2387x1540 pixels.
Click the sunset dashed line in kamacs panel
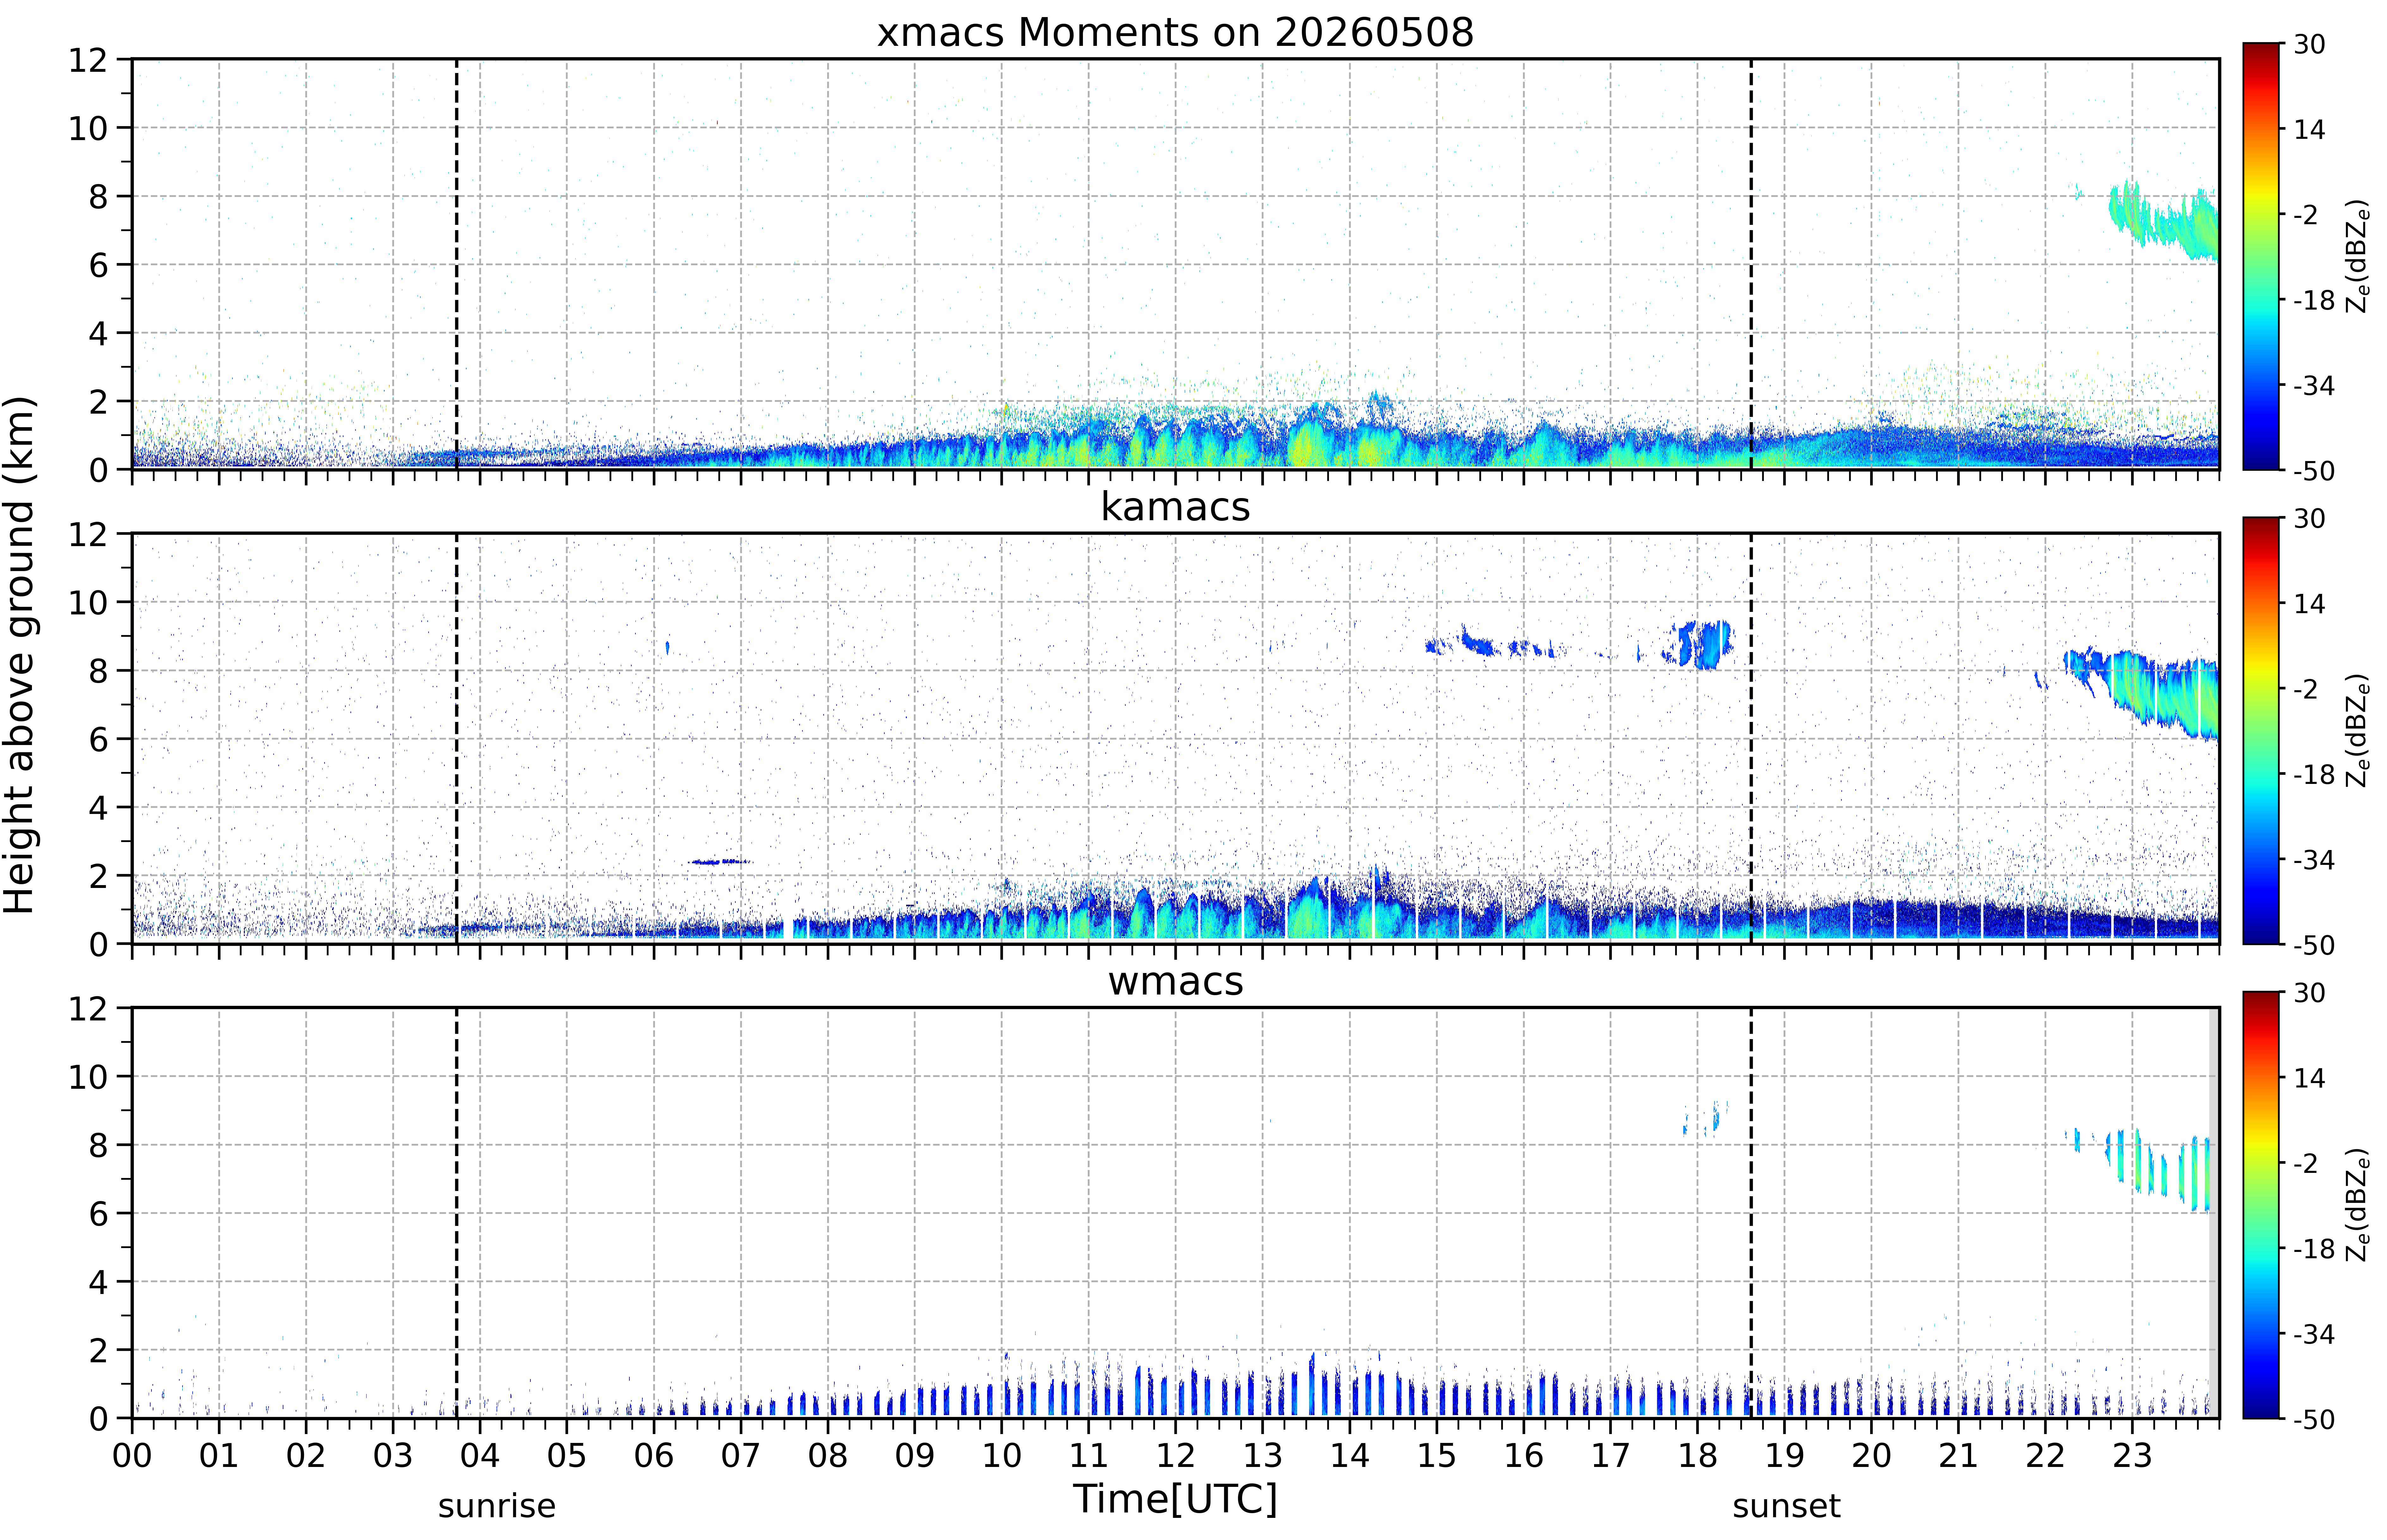[x=1751, y=738]
